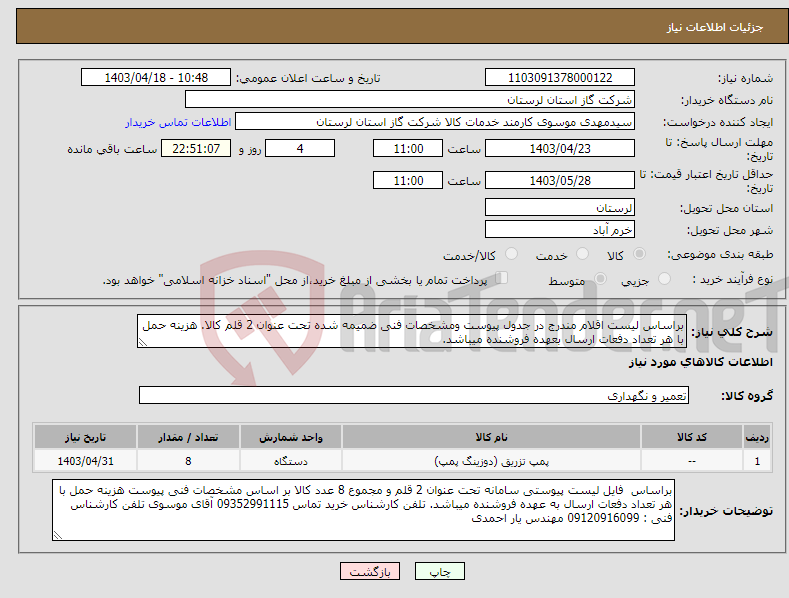Screen dimensions: 789x598
Task: Click the واحد شمارش column header
Action: pyautogui.click(x=291, y=437)
